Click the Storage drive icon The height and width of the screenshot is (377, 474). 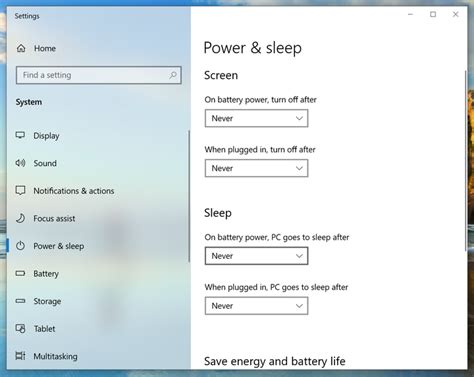click(20, 301)
